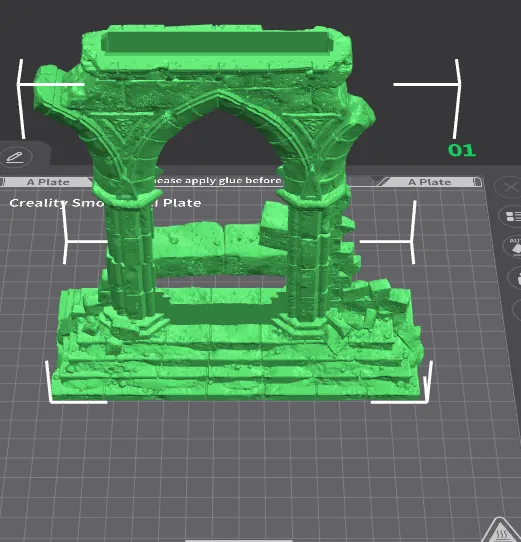Click the right 'A Plate' label

(430, 182)
